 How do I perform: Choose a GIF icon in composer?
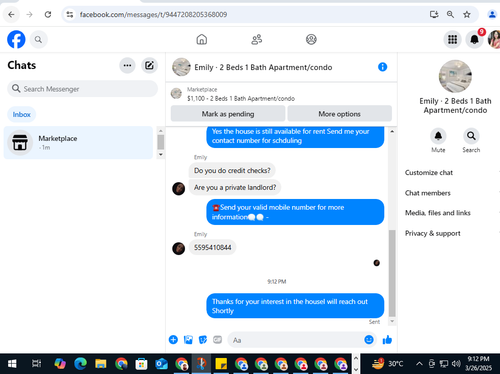(218, 340)
